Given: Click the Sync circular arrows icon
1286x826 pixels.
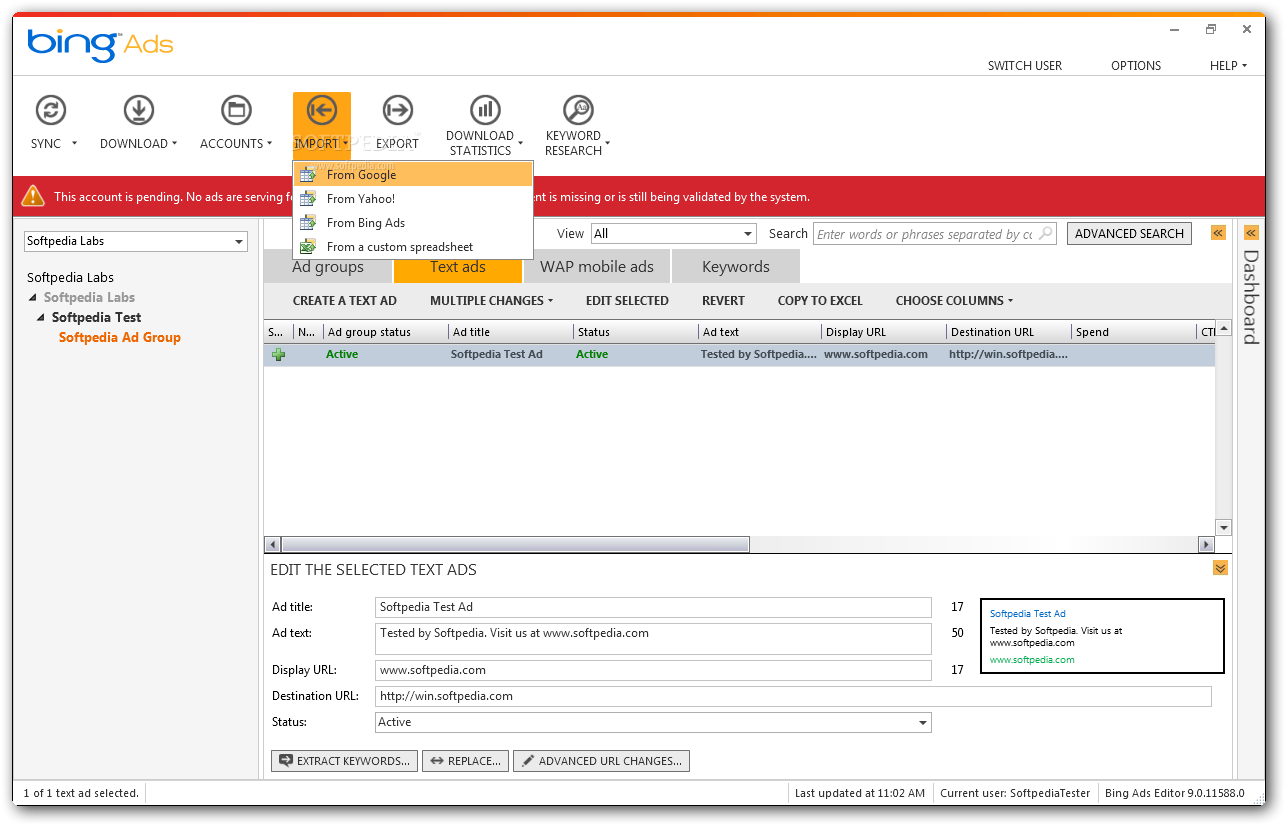Looking at the screenshot, I should pyautogui.click(x=51, y=109).
